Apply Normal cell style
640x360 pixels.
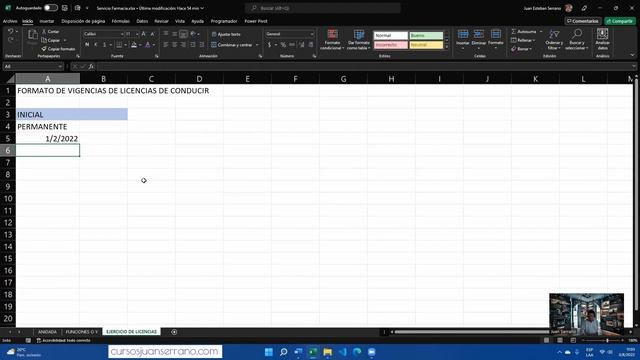point(391,36)
